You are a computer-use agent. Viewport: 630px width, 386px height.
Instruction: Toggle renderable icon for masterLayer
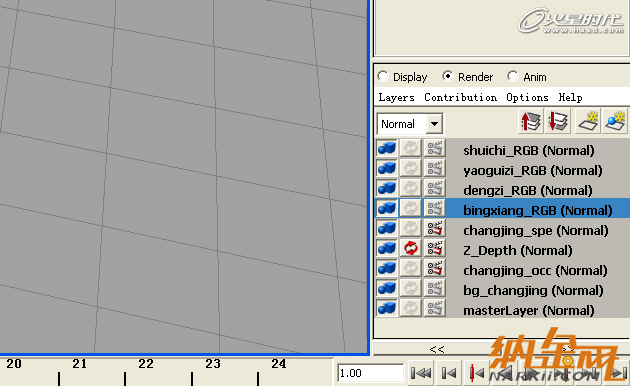[x=387, y=308]
